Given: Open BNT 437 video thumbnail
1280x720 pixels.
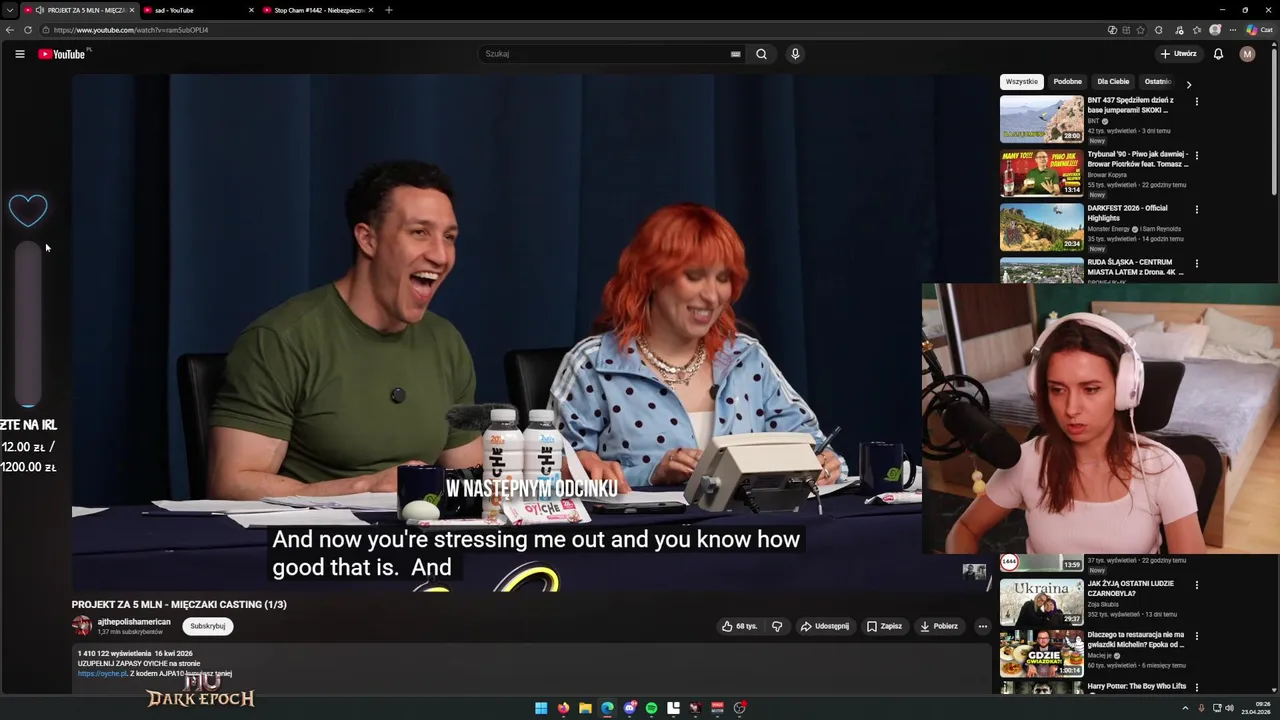Looking at the screenshot, I should click(1041, 119).
